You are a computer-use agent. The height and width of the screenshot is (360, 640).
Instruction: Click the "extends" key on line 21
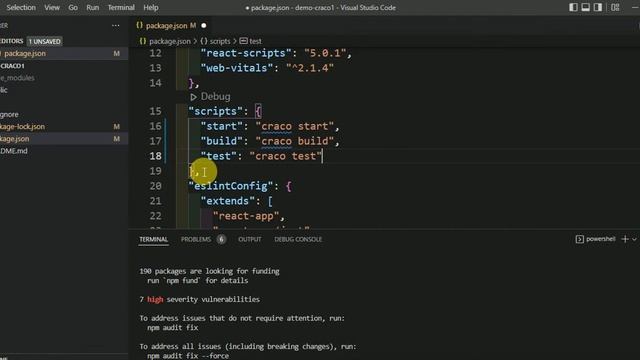pos(228,201)
